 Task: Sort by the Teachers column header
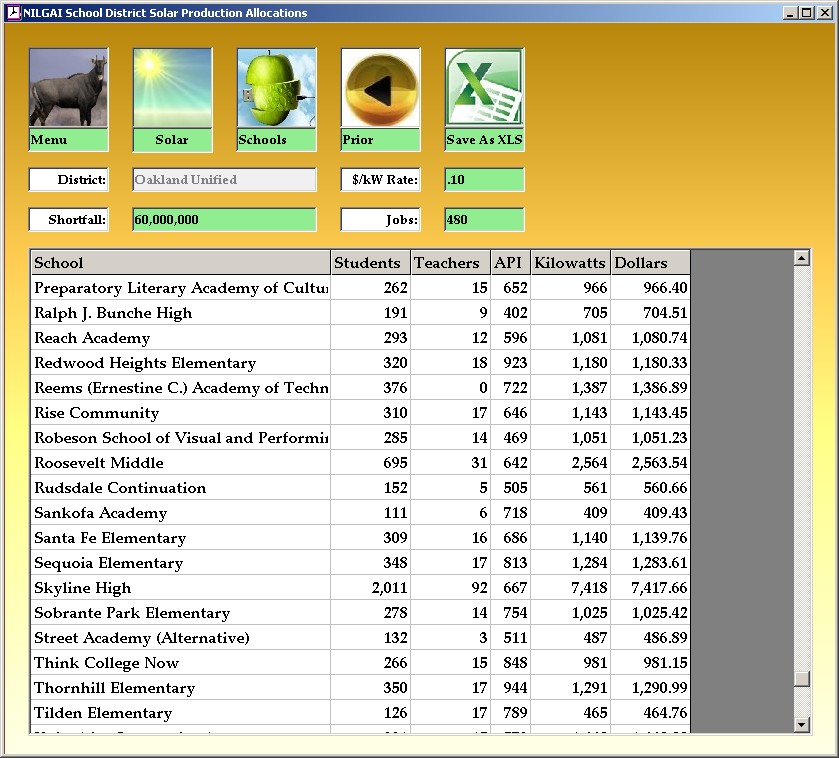(x=450, y=263)
